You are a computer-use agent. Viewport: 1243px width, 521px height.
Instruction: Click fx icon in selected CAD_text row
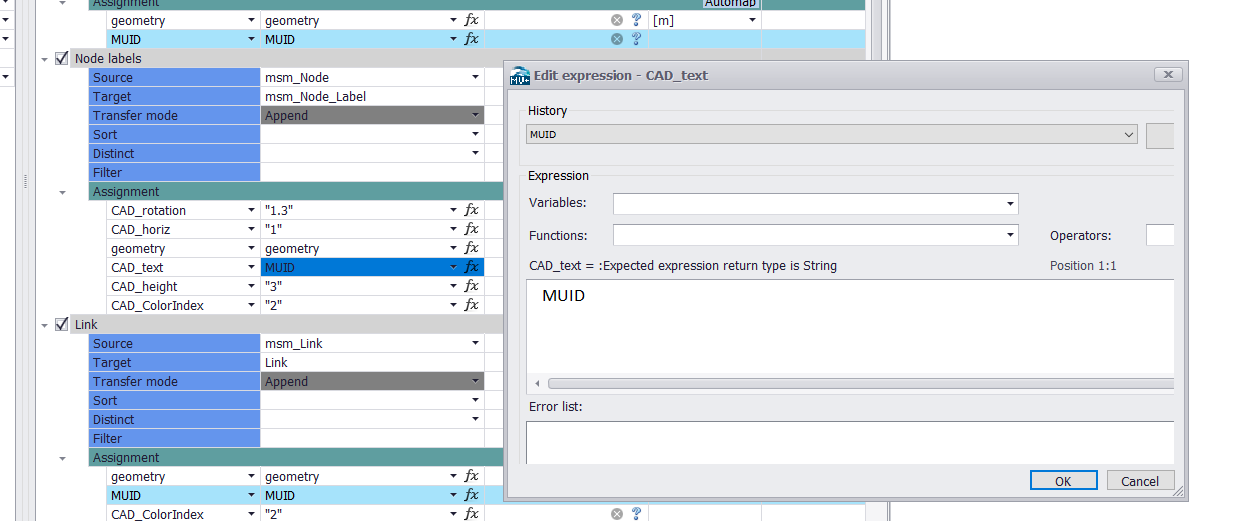click(x=472, y=268)
